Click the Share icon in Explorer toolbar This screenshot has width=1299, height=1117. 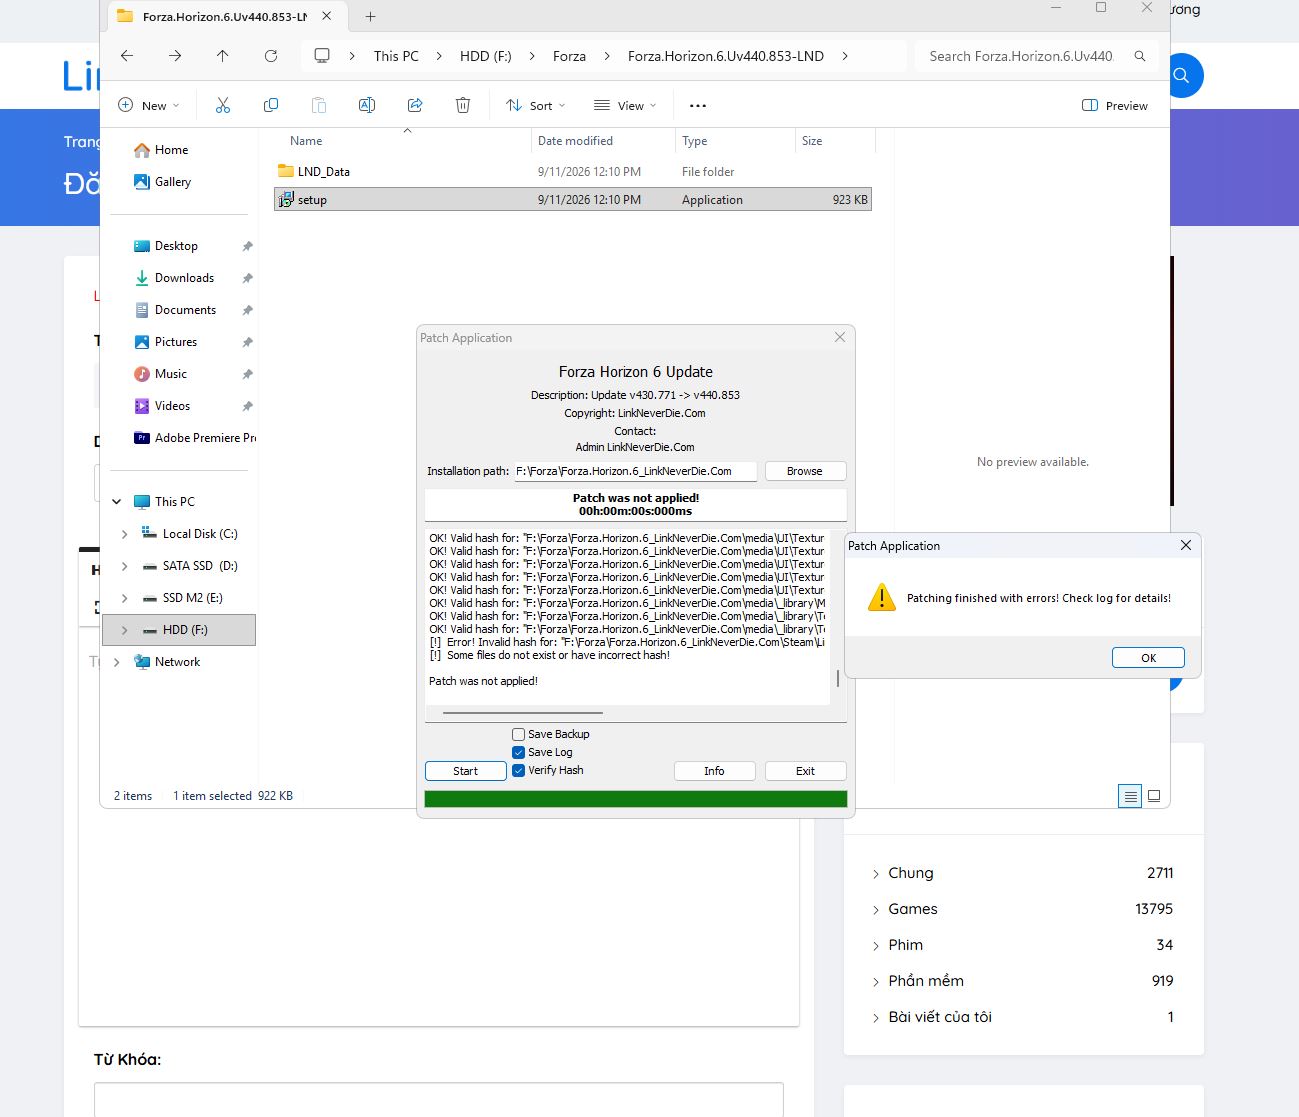click(415, 105)
